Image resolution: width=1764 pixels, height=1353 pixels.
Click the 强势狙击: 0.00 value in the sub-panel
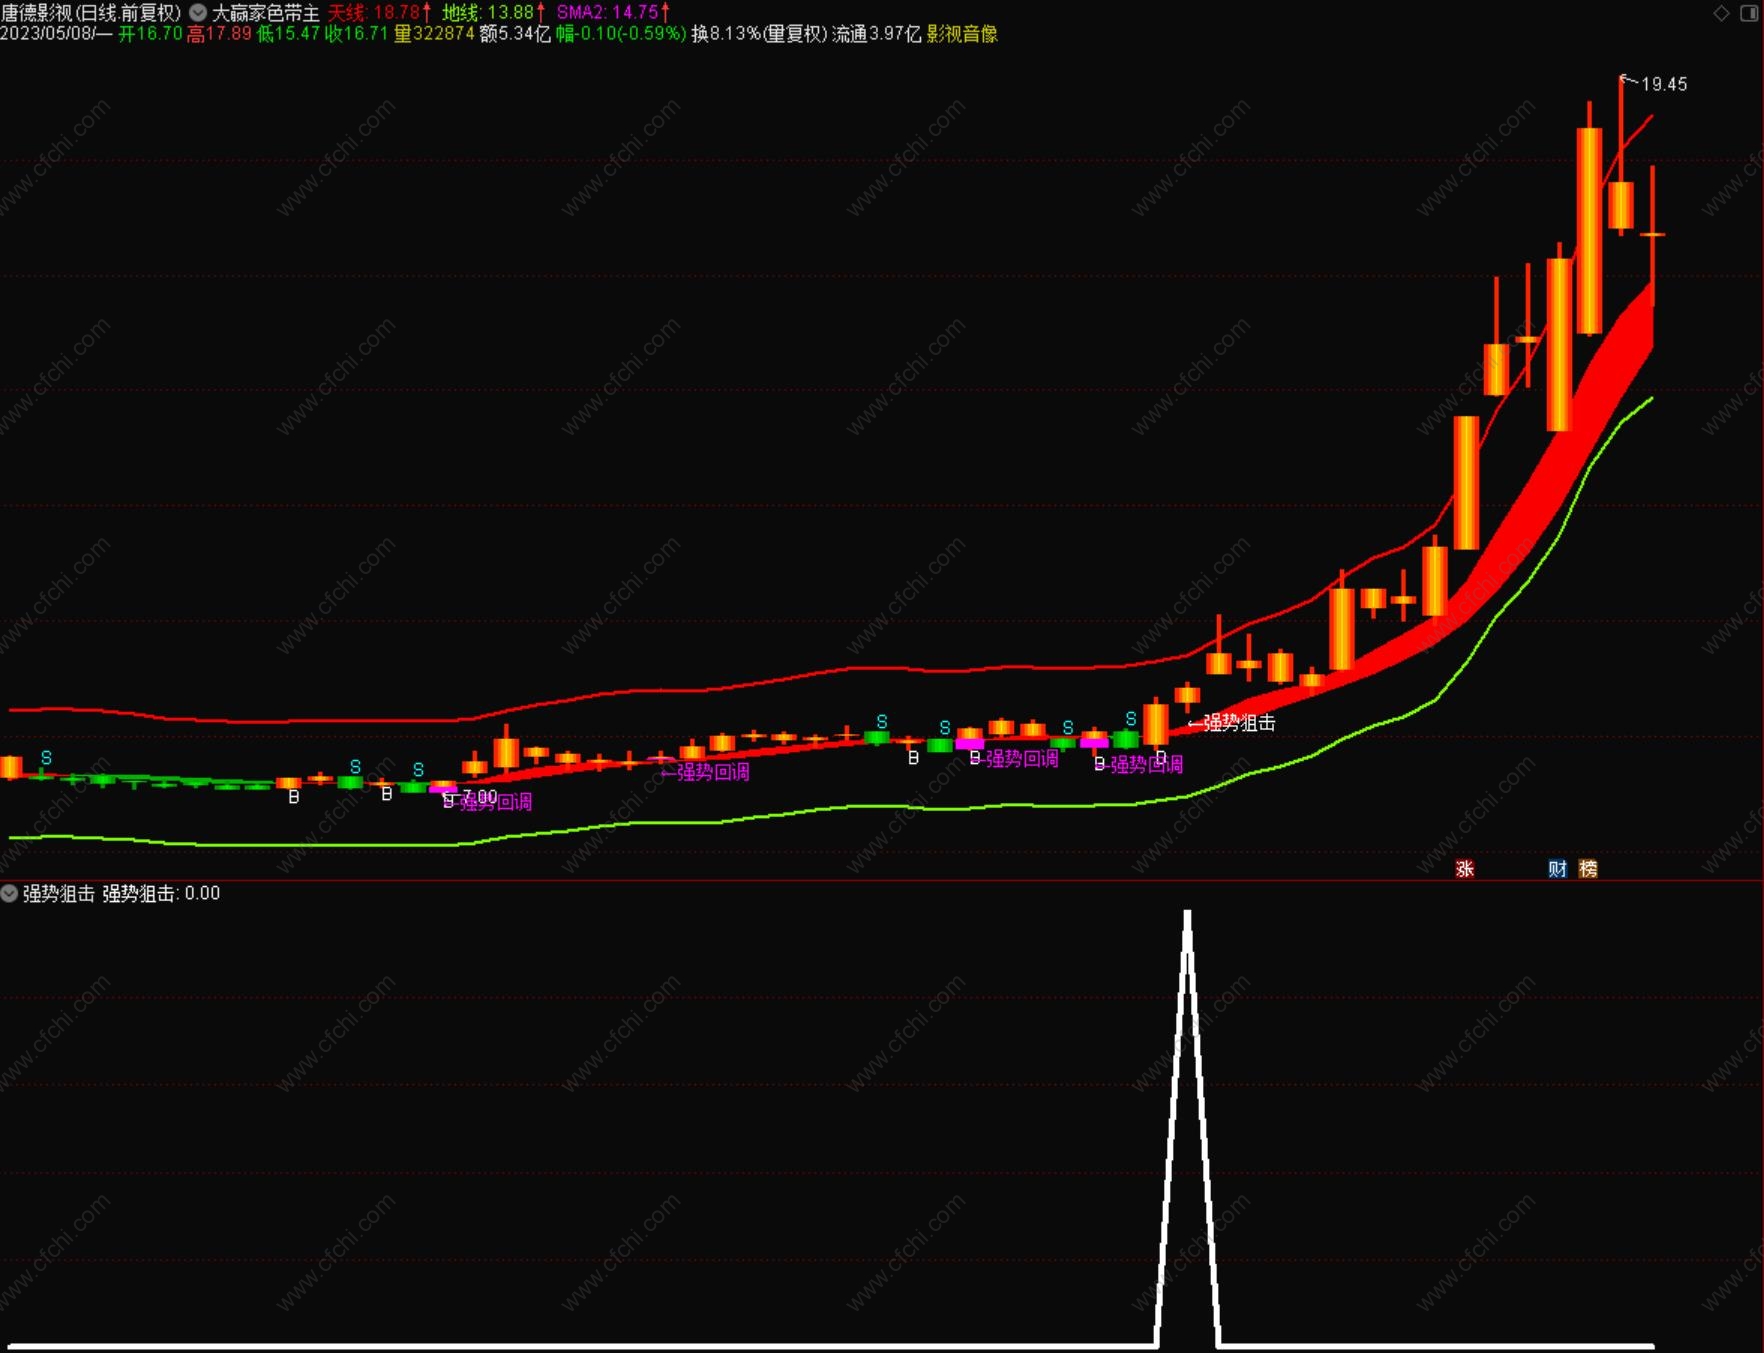click(x=161, y=893)
